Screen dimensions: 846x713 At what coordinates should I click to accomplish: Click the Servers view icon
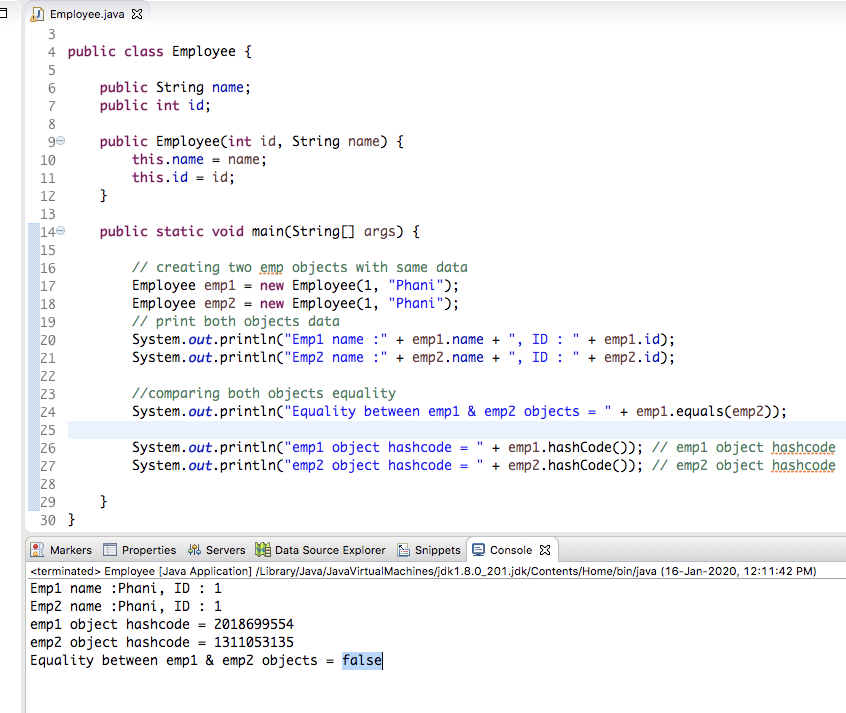[192, 549]
